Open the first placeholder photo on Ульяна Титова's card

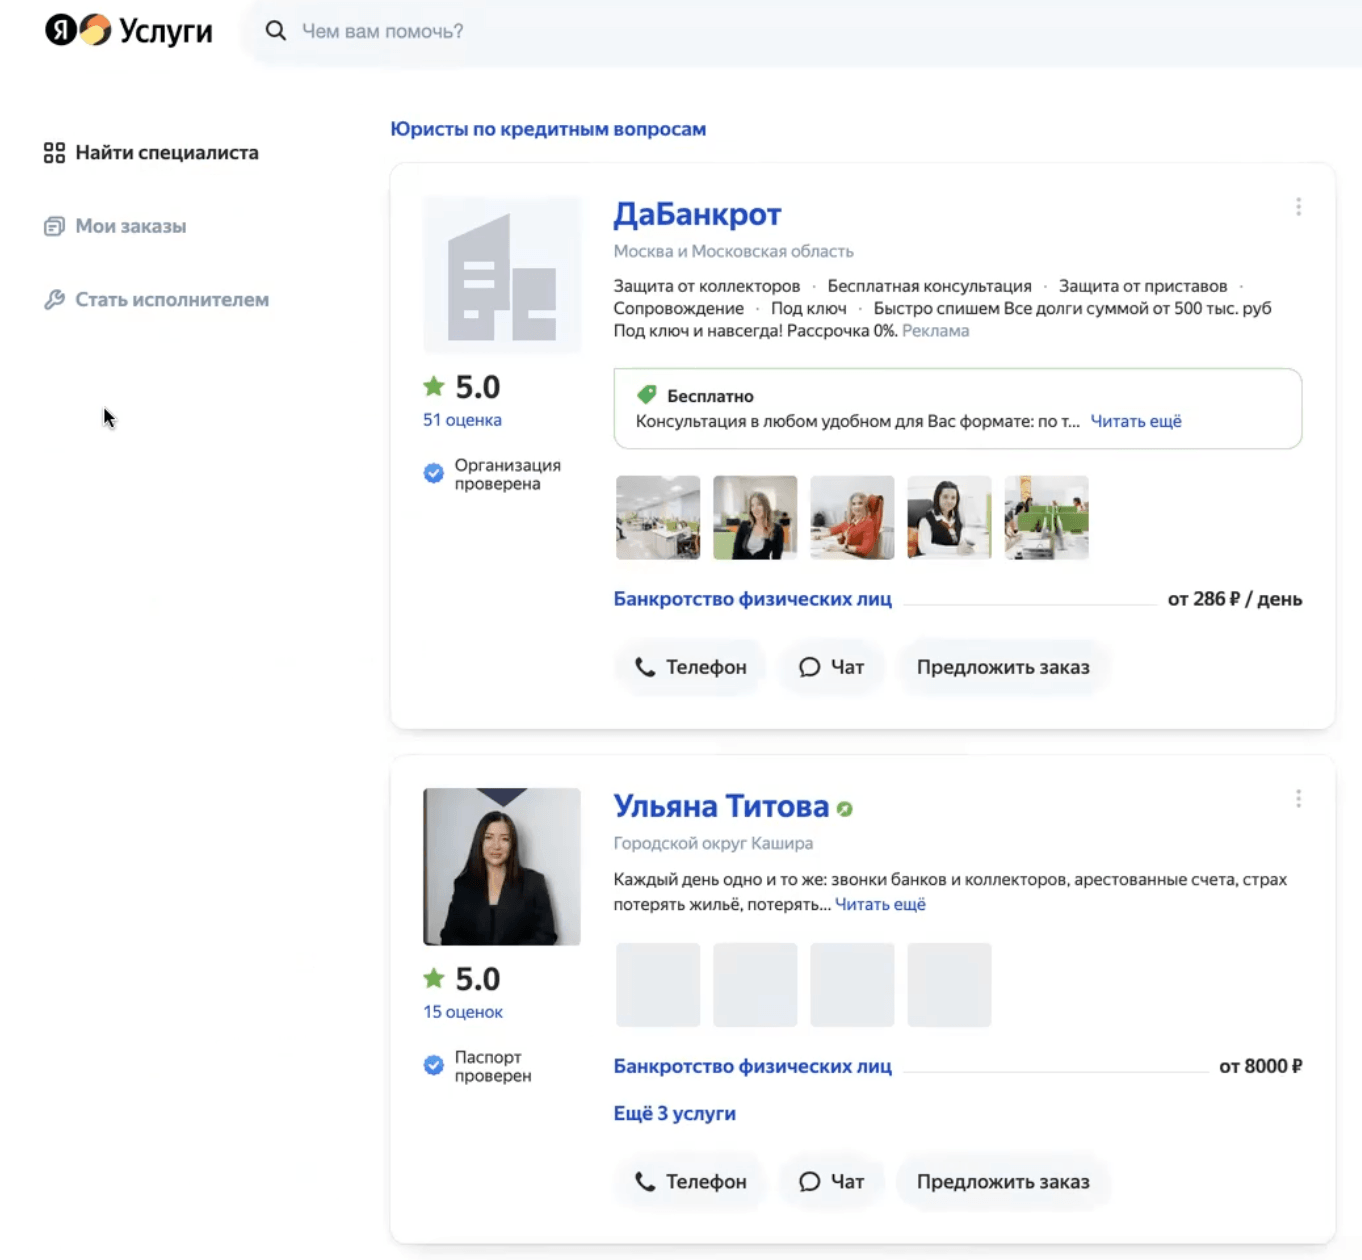658,985
